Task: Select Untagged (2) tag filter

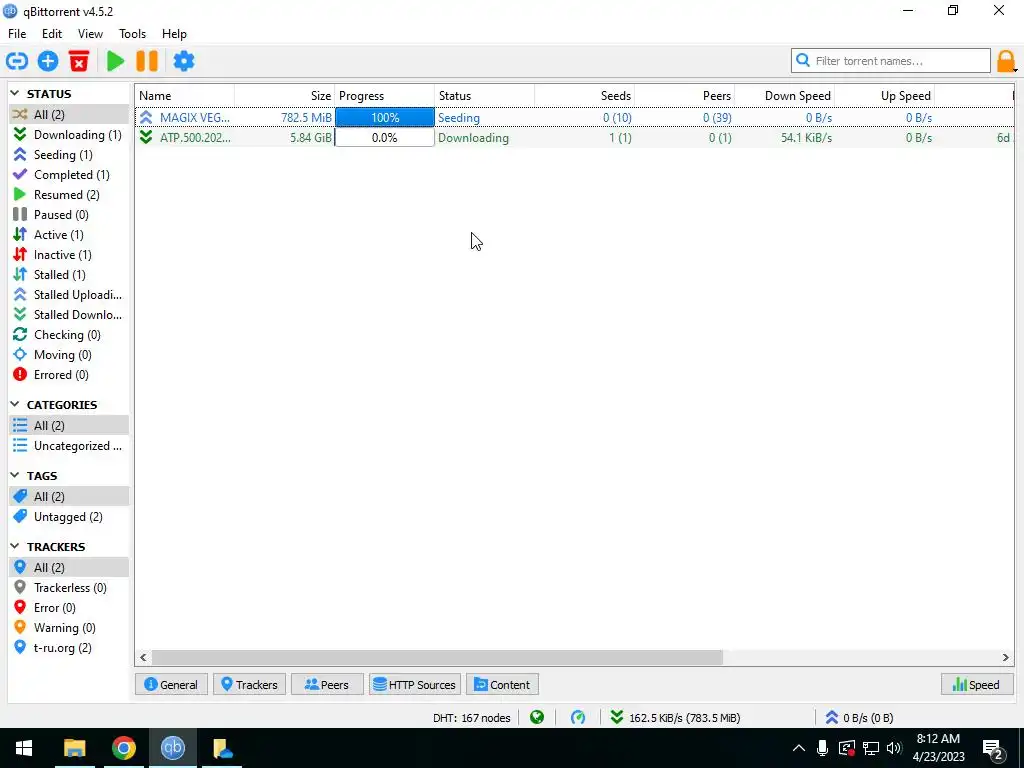Action: (x=69, y=517)
